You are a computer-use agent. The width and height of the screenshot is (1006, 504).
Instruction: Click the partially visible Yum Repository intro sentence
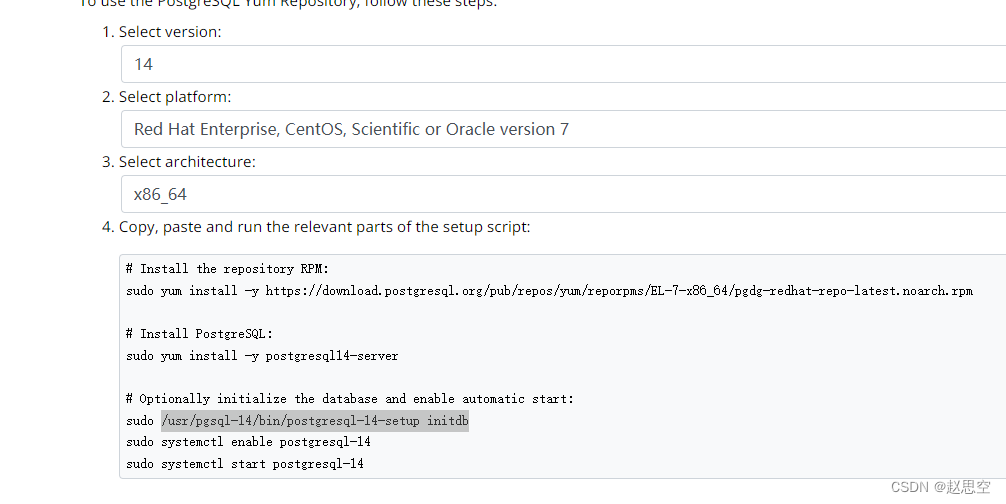tap(287, 3)
